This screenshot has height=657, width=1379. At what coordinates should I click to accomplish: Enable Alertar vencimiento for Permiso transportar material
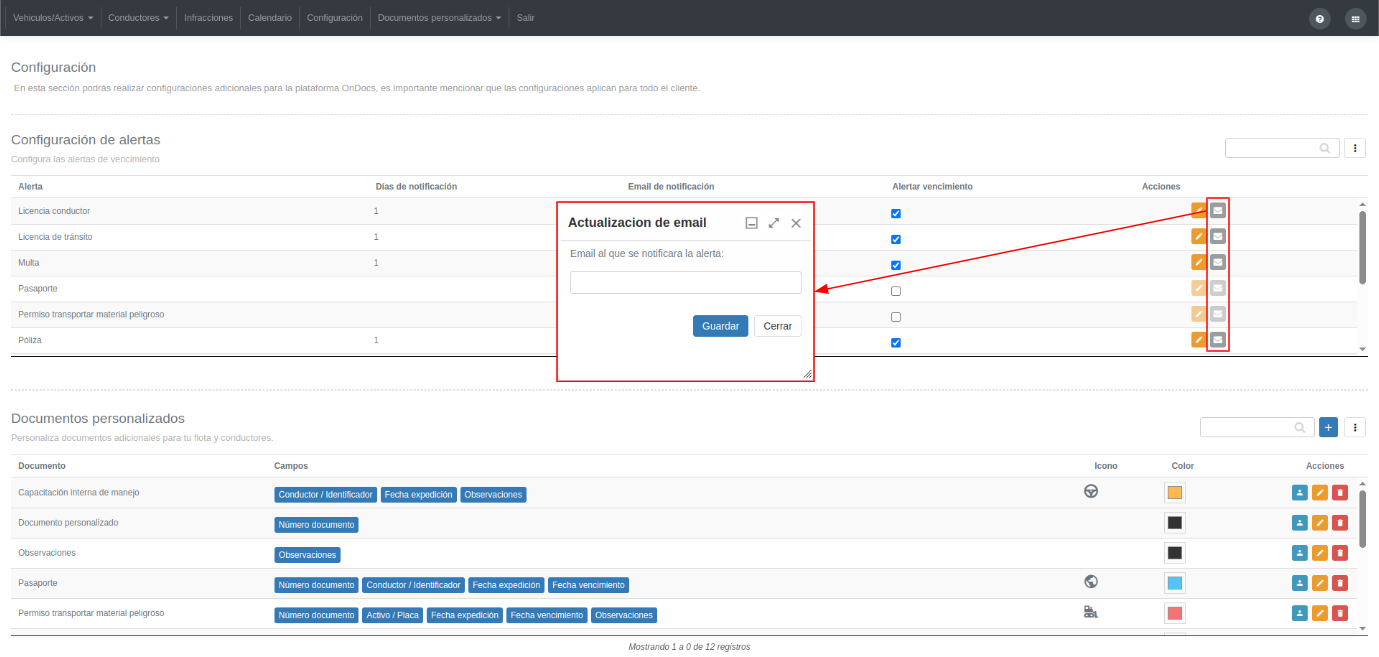pyautogui.click(x=896, y=317)
